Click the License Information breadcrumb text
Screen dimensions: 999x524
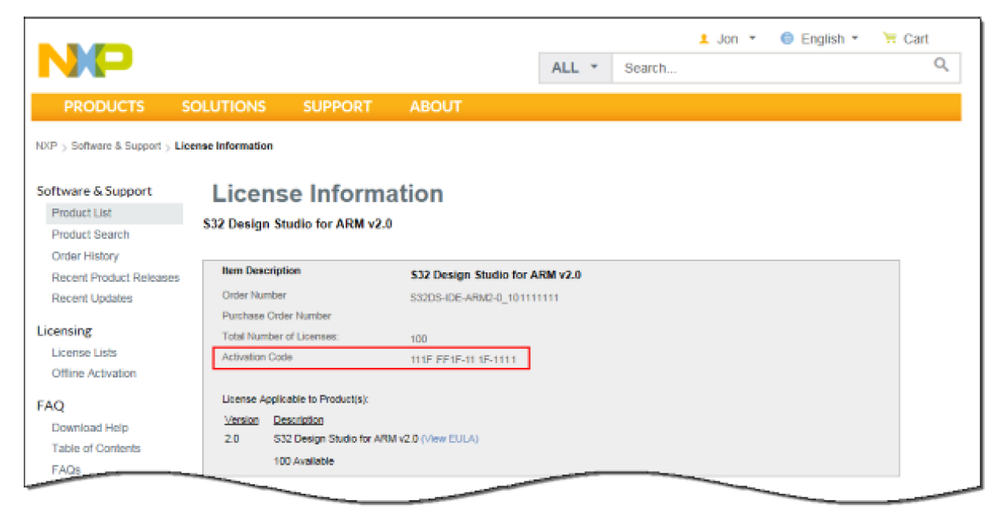point(224,146)
